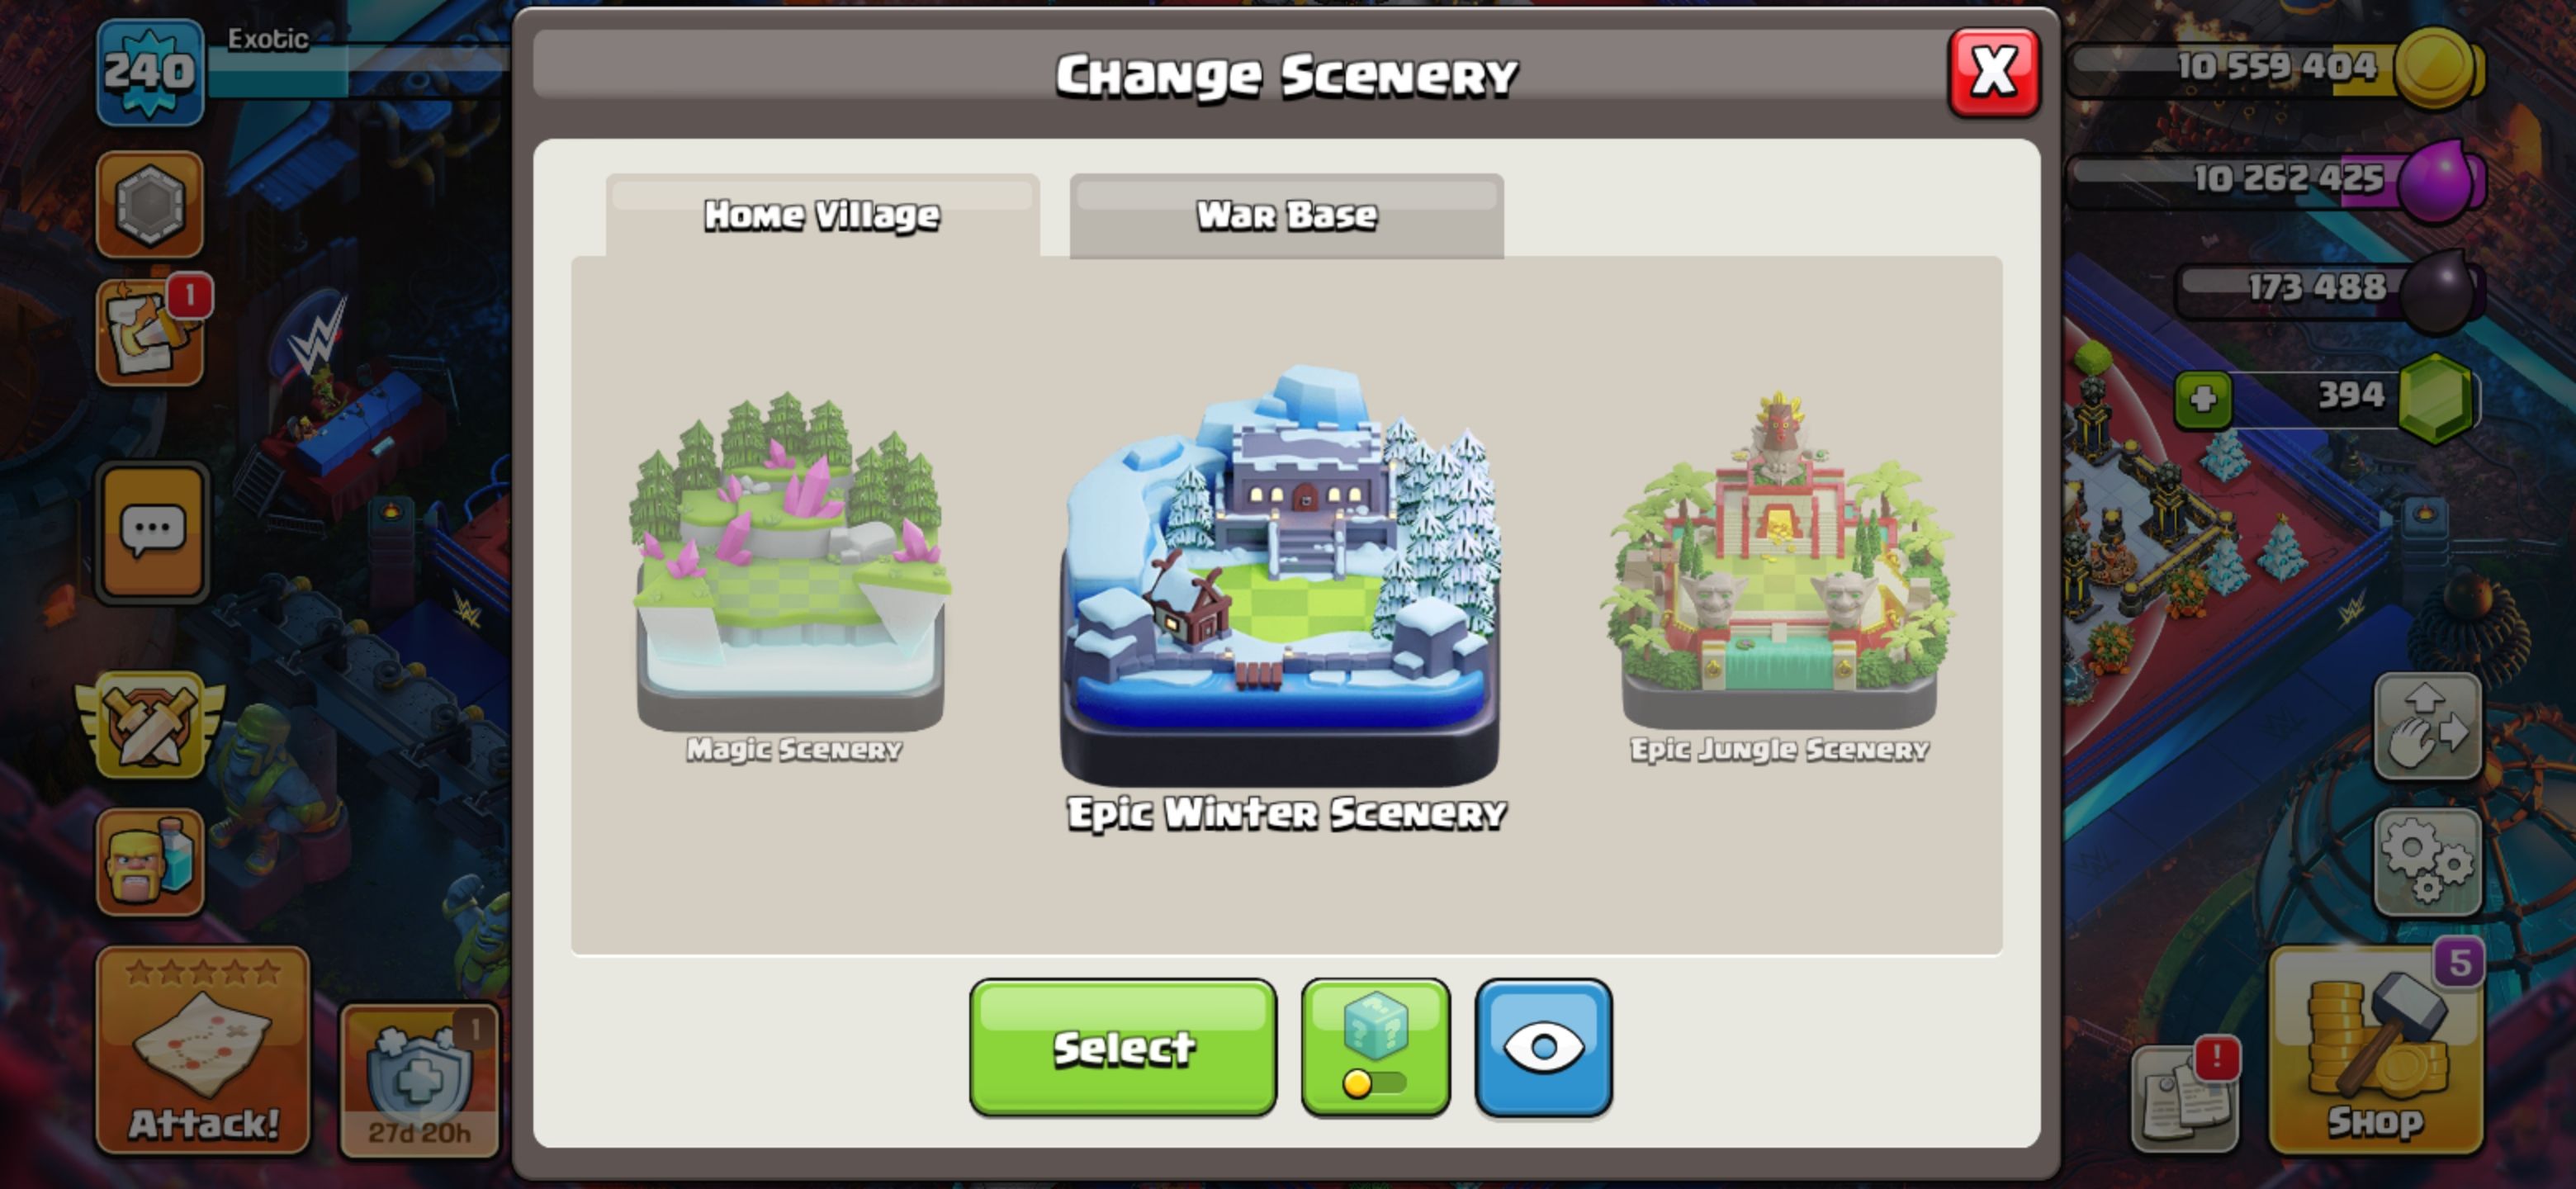Viewport: 2576px width, 1189px height.
Task: Choose the Magic Scenery thumbnail
Action: 790,575
